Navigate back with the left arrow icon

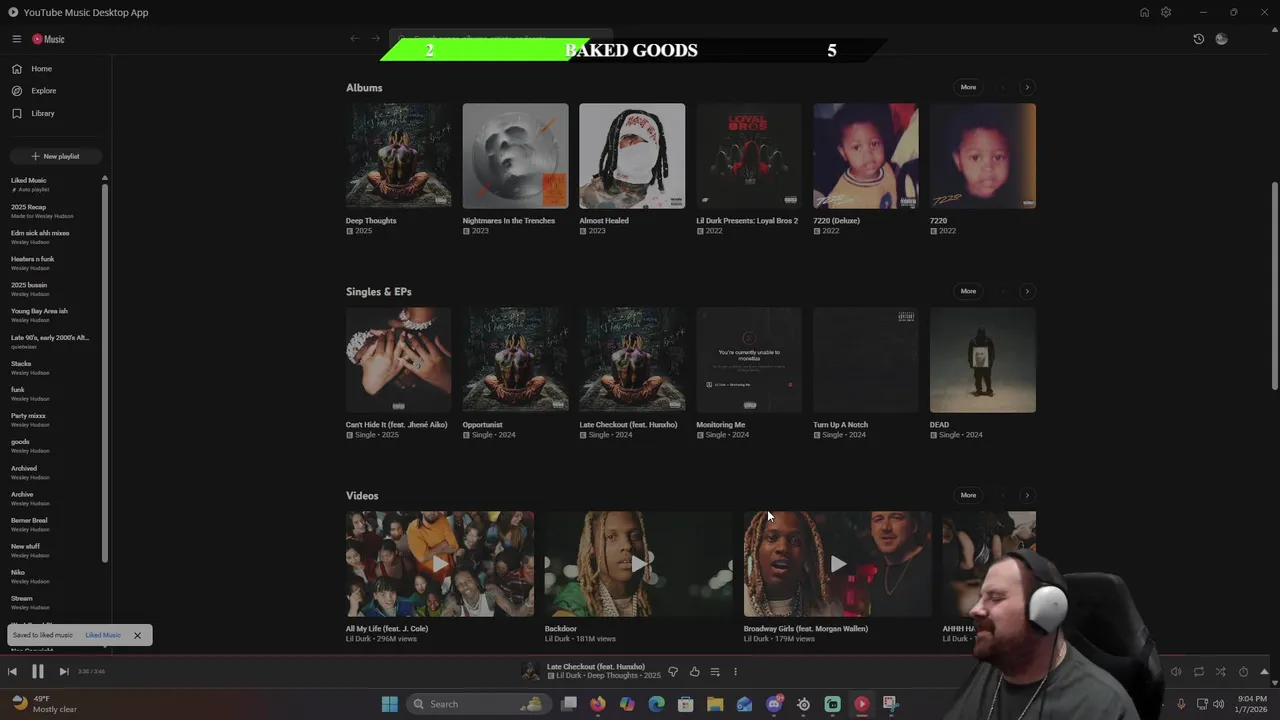point(354,39)
